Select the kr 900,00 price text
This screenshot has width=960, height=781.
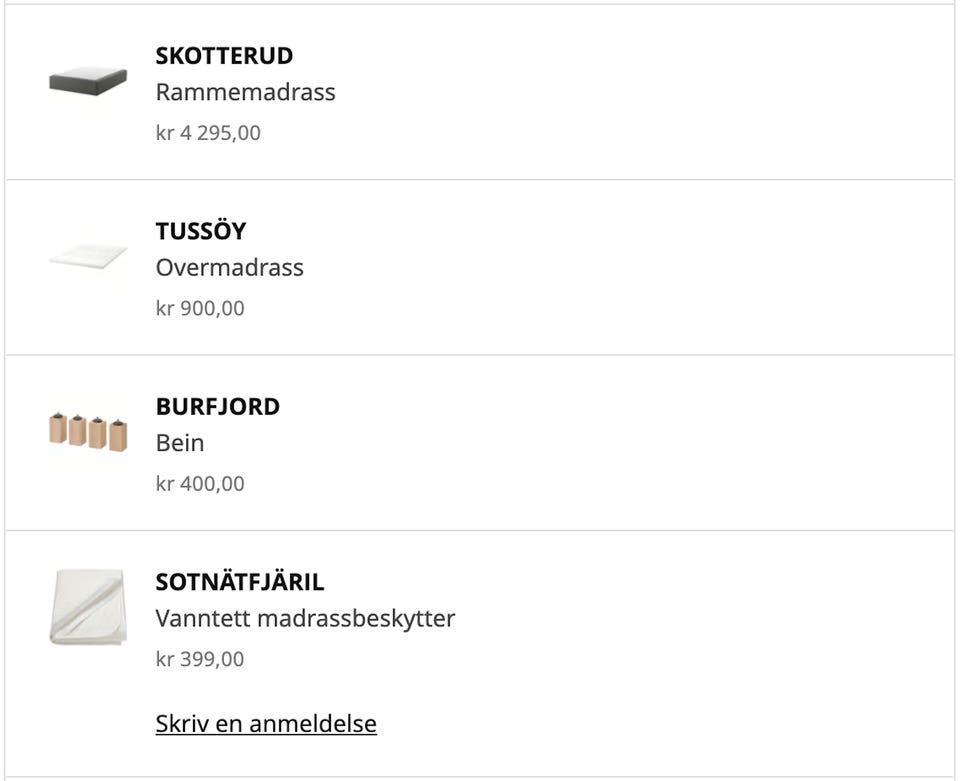click(x=200, y=308)
